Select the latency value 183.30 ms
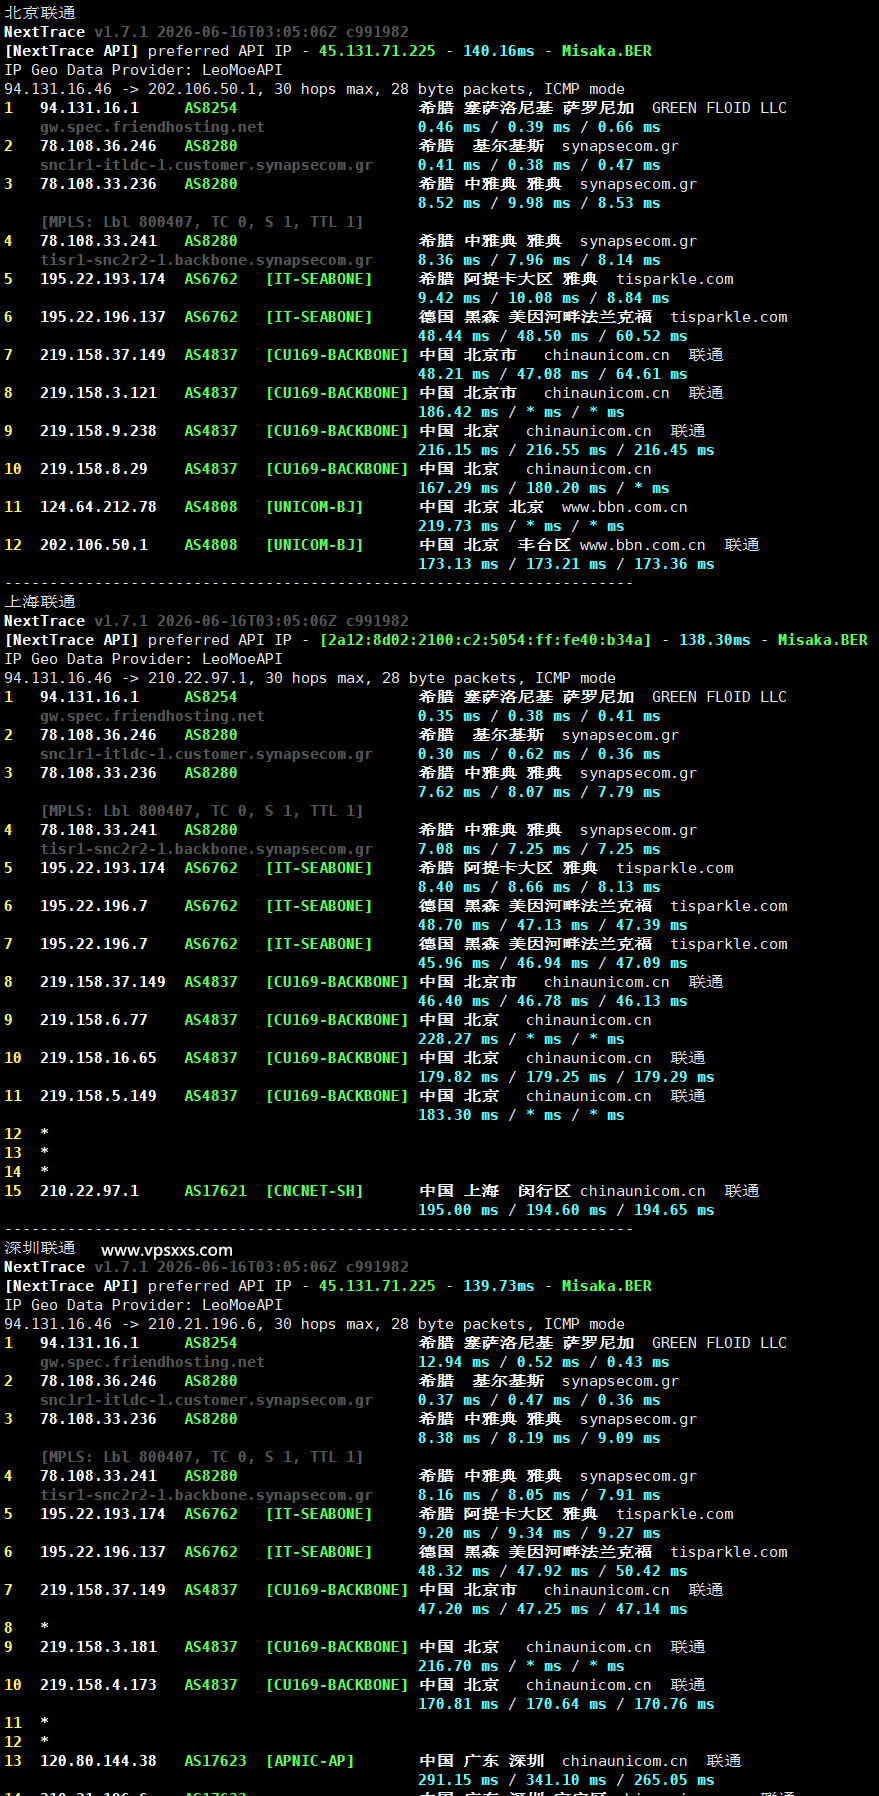Image resolution: width=879 pixels, height=1796 pixels. pos(458,1115)
